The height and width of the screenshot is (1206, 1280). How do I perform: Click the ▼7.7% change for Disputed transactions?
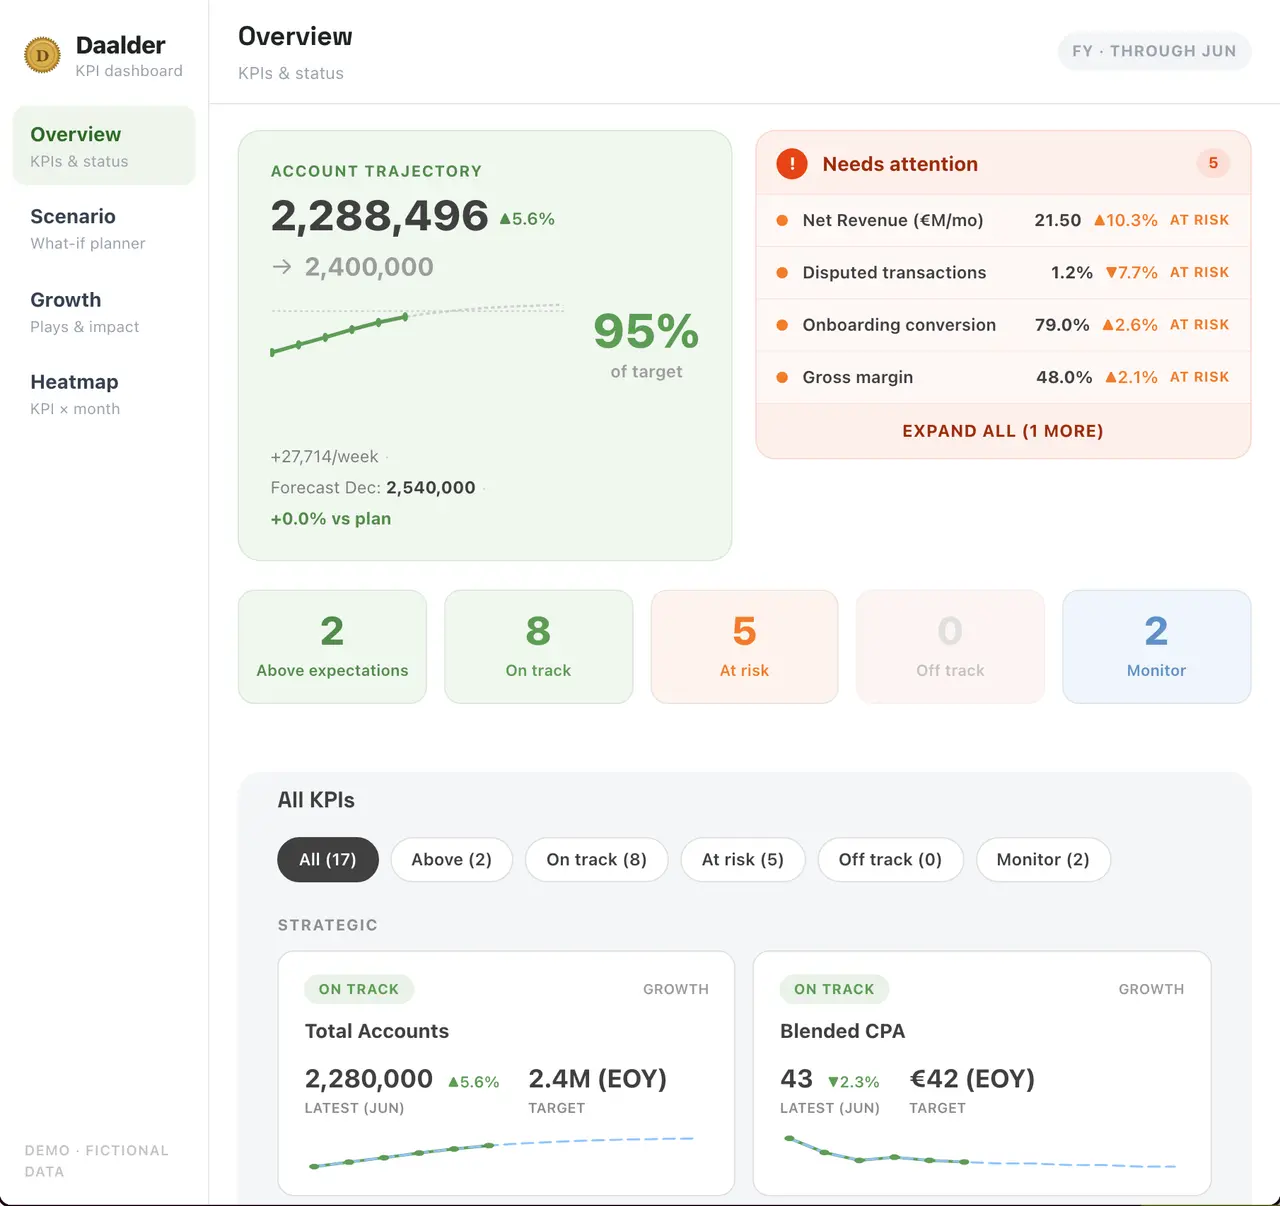coord(1131,272)
